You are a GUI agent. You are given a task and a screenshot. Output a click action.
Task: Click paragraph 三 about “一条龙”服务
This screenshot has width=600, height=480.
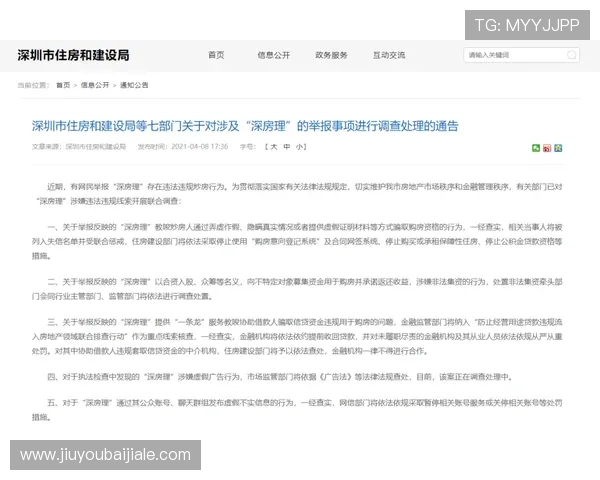point(297,336)
